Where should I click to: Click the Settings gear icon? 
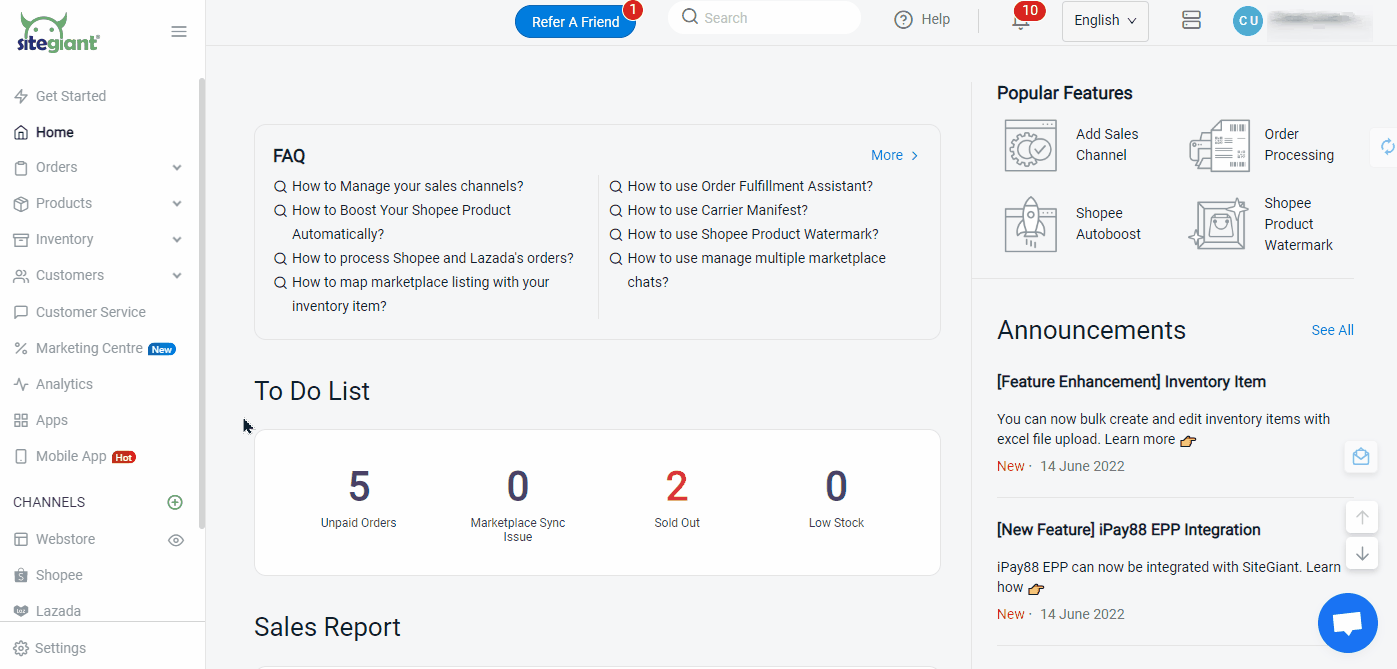click(x=21, y=648)
